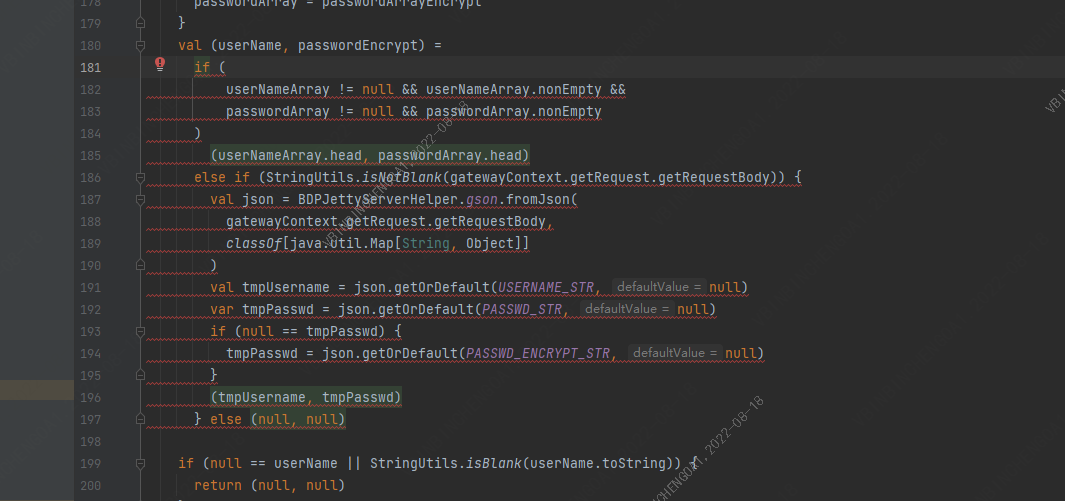Screen dimensions: 1065x501
Task: Toggle the fold end marker at line 195
Action: coord(141,375)
